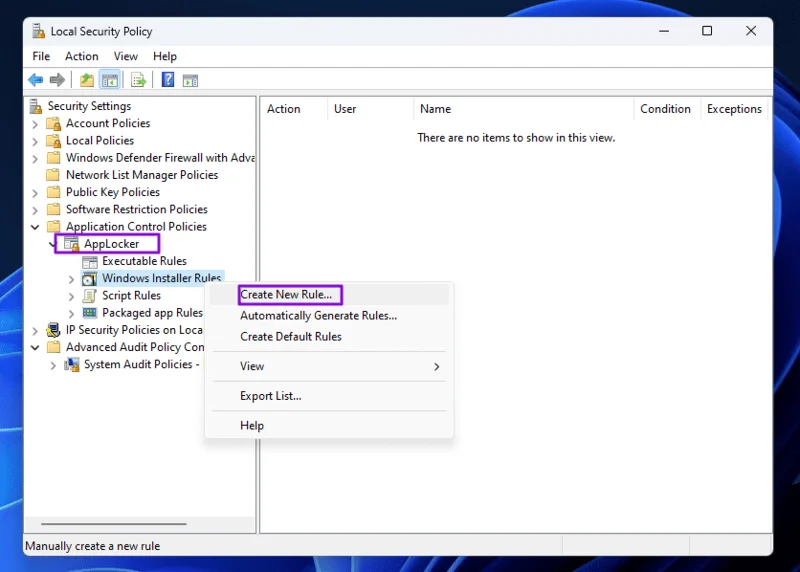Screen dimensions: 800x572
Task: Click the System Audit Policies icon
Action: [72, 365]
